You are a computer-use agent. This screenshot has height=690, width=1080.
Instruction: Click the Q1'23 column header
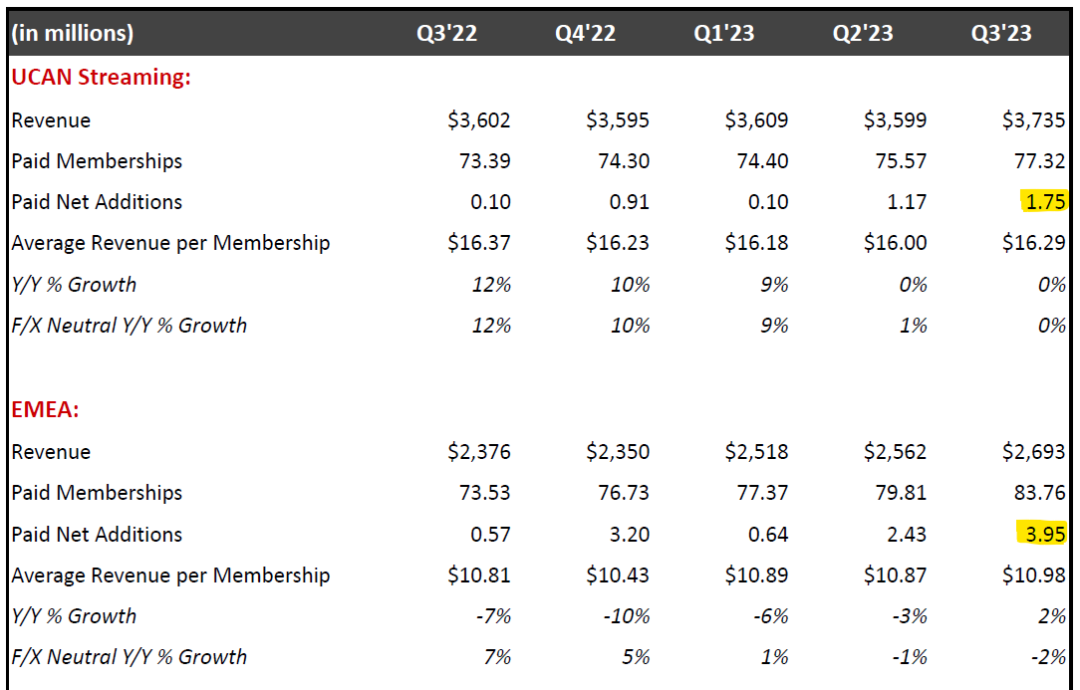pyautogui.click(x=724, y=32)
